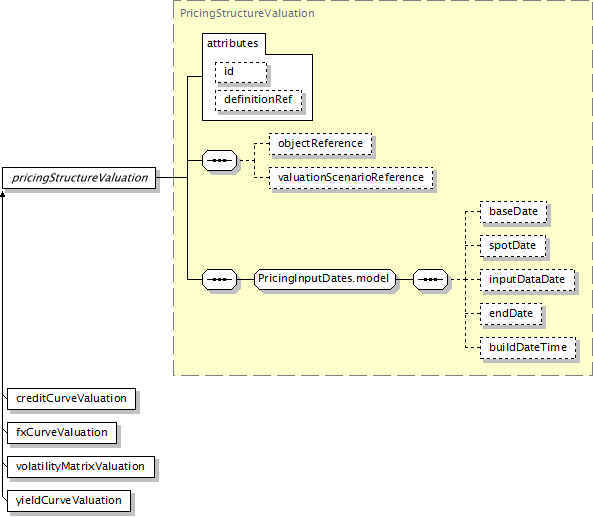
Task: Select the attributes folder tab
Action: point(233,43)
